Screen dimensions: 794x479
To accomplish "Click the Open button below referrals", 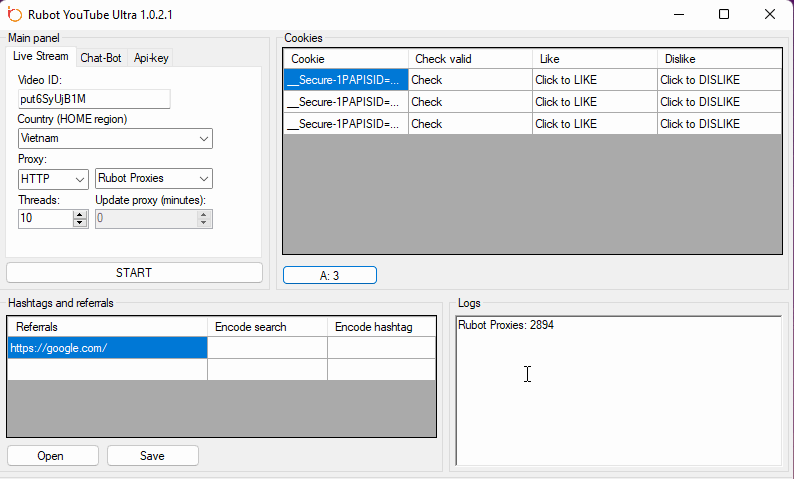I will 52,456.
